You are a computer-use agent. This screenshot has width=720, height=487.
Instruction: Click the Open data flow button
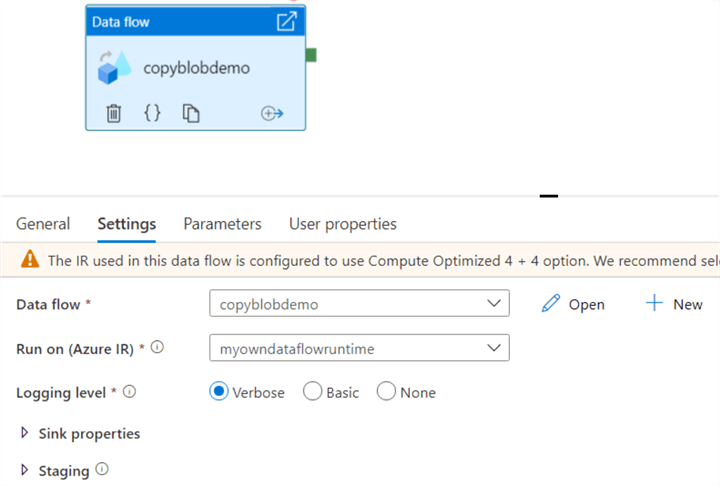click(x=573, y=304)
